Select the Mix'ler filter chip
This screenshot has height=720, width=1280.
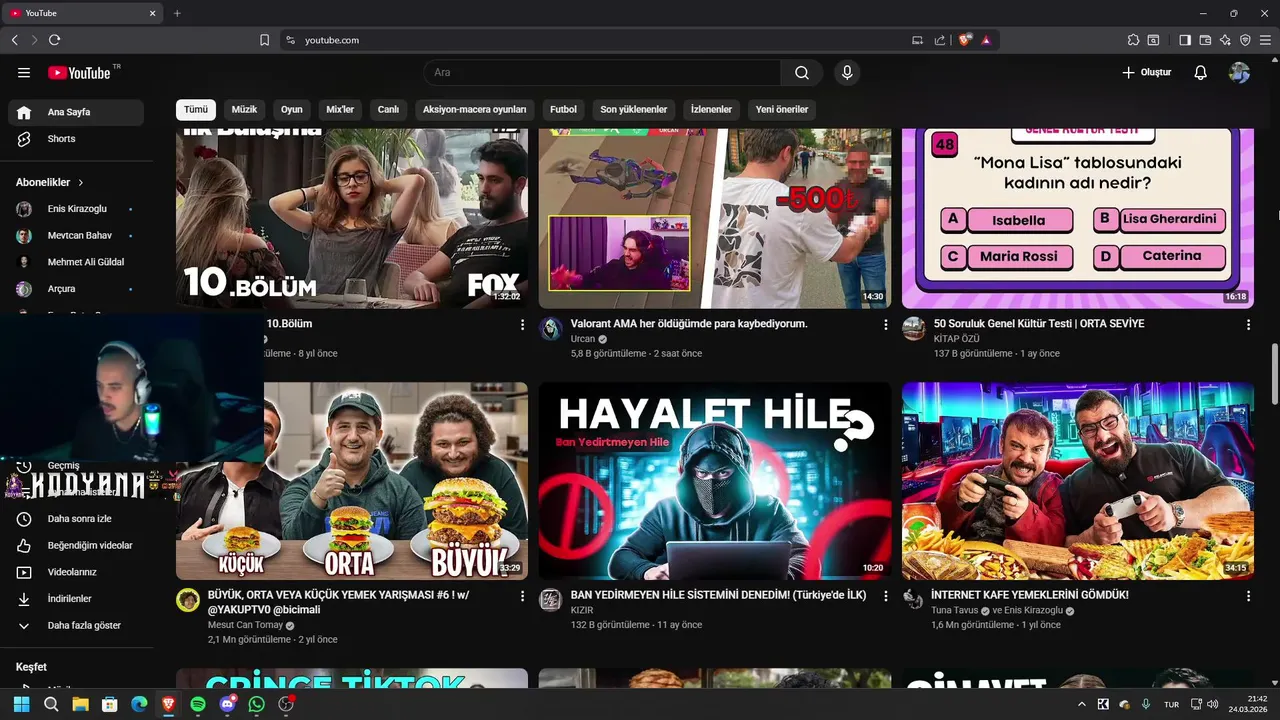tap(340, 109)
